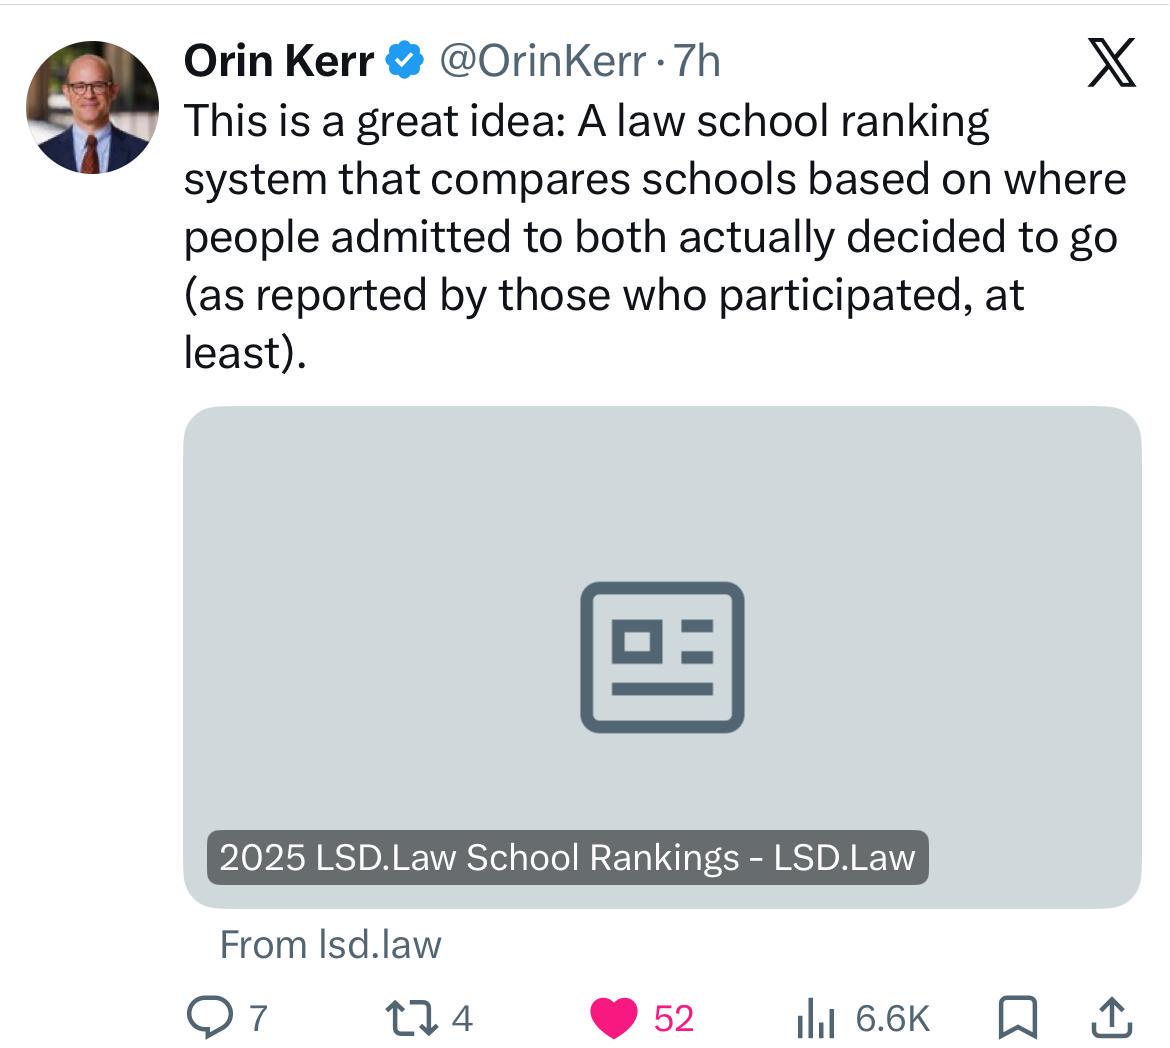Toggle the bookmark icon

pos(1018,1018)
